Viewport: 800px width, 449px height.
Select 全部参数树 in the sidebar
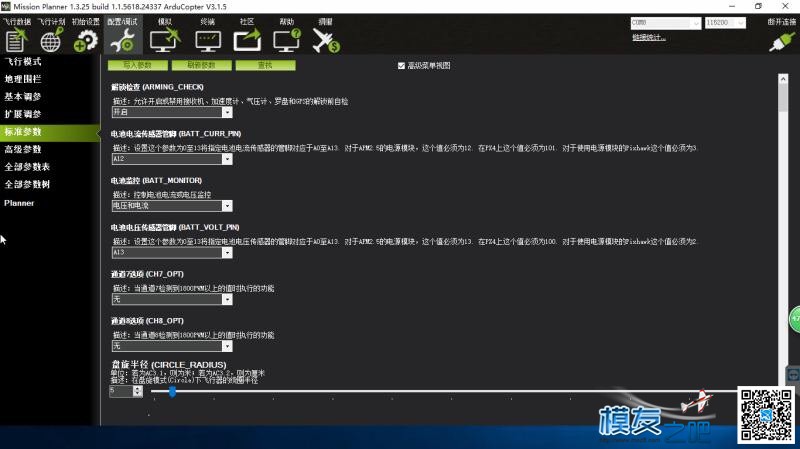click(28, 184)
